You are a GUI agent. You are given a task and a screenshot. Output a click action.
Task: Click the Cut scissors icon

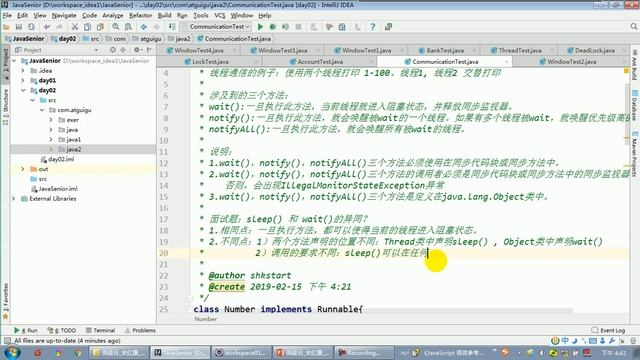pos(75,27)
